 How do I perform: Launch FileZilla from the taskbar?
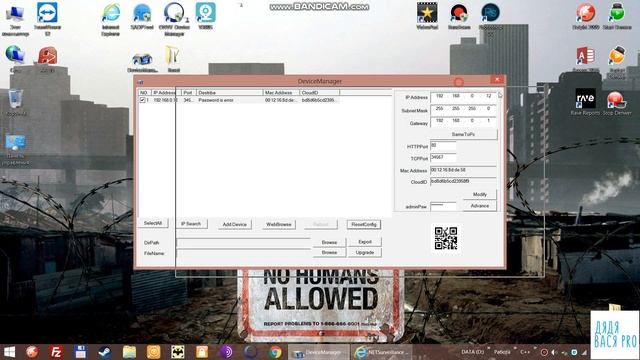coord(56,352)
